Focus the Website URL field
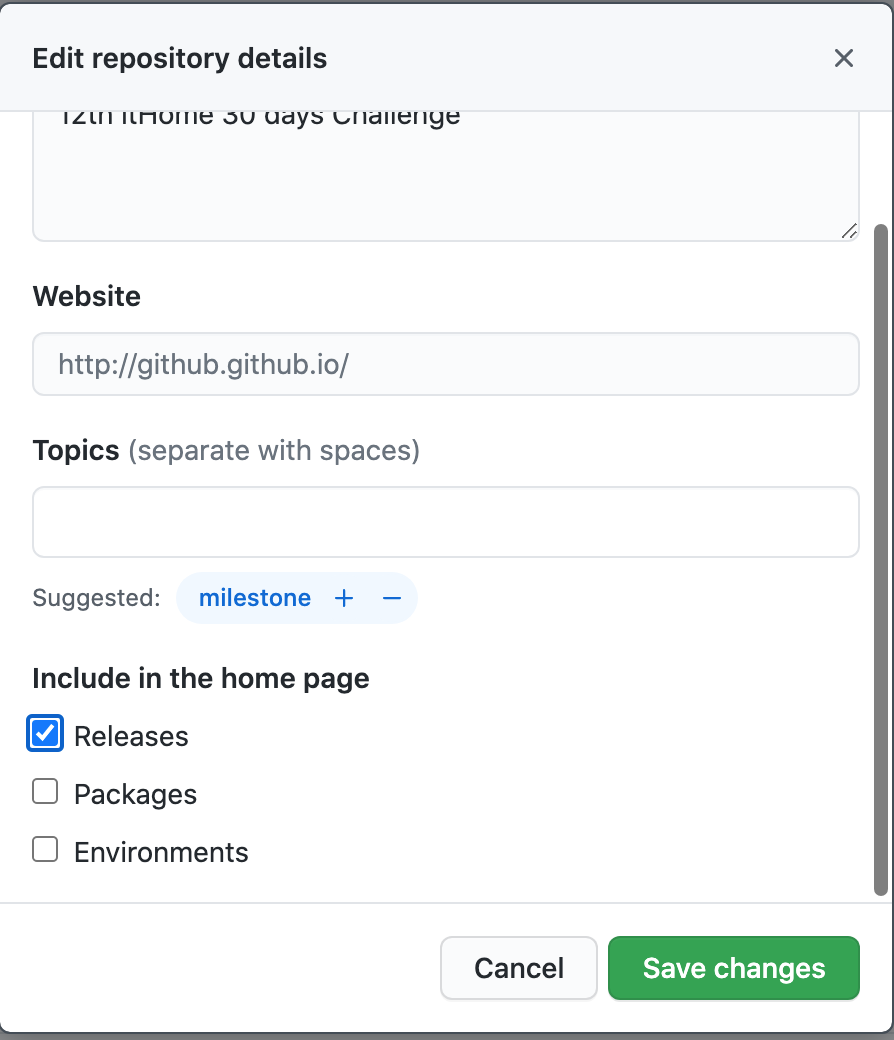 (x=446, y=364)
